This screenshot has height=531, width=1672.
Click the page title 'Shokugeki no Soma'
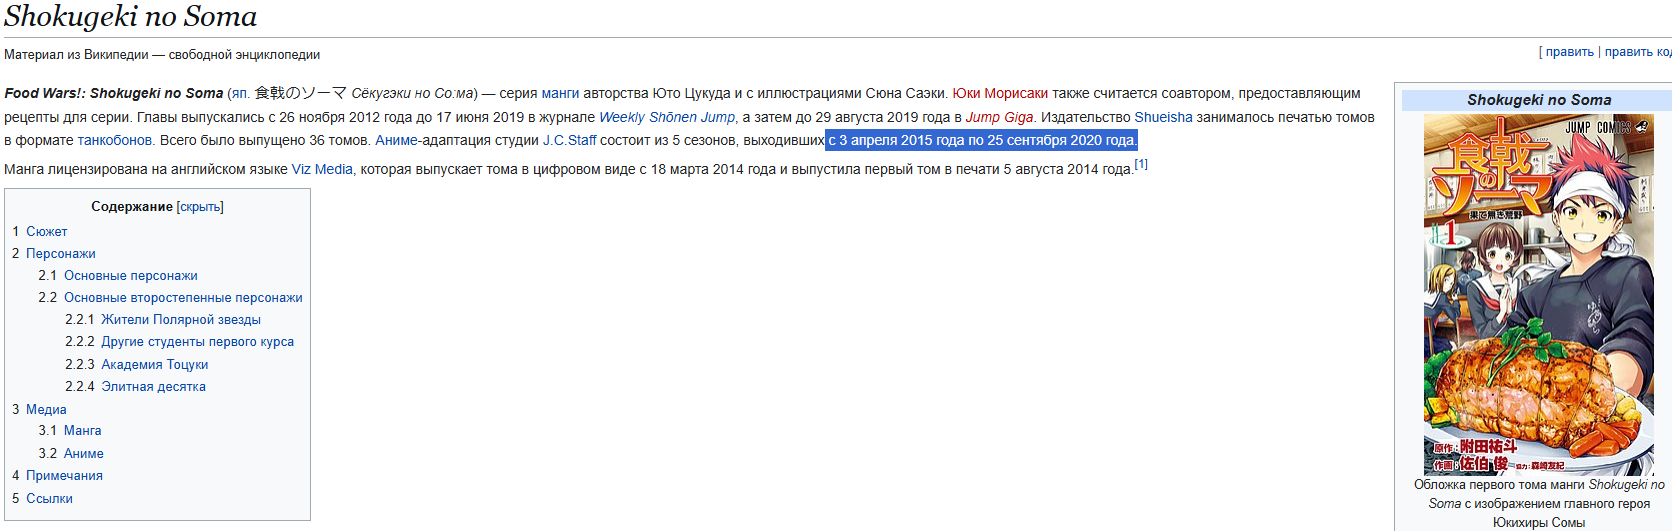tap(131, 16)
